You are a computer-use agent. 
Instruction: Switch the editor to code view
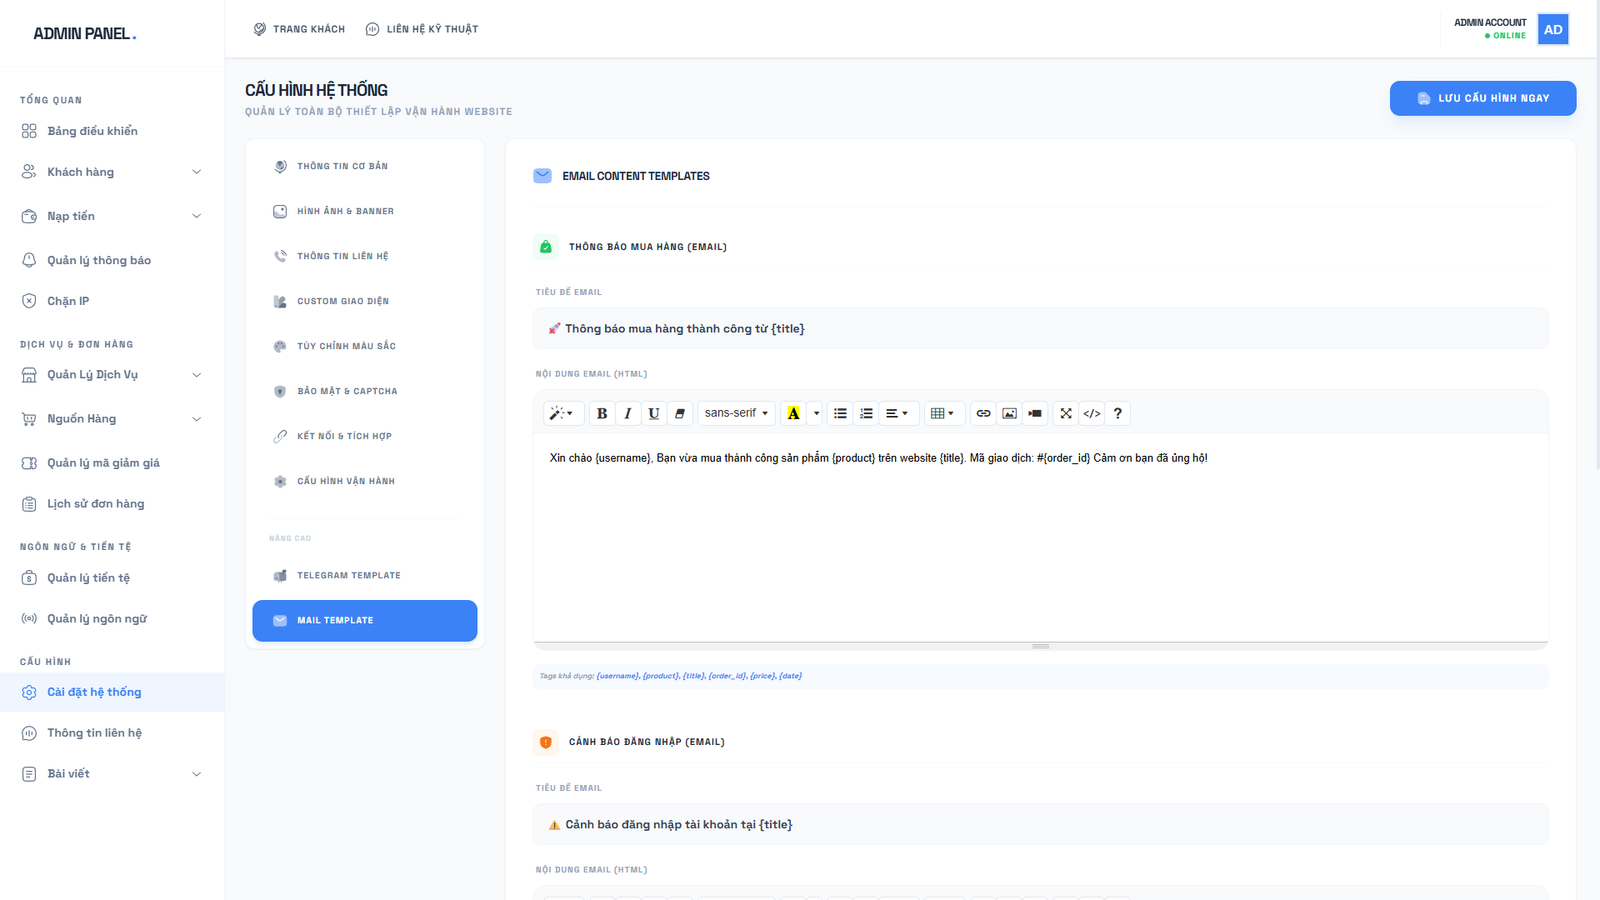1092,413
